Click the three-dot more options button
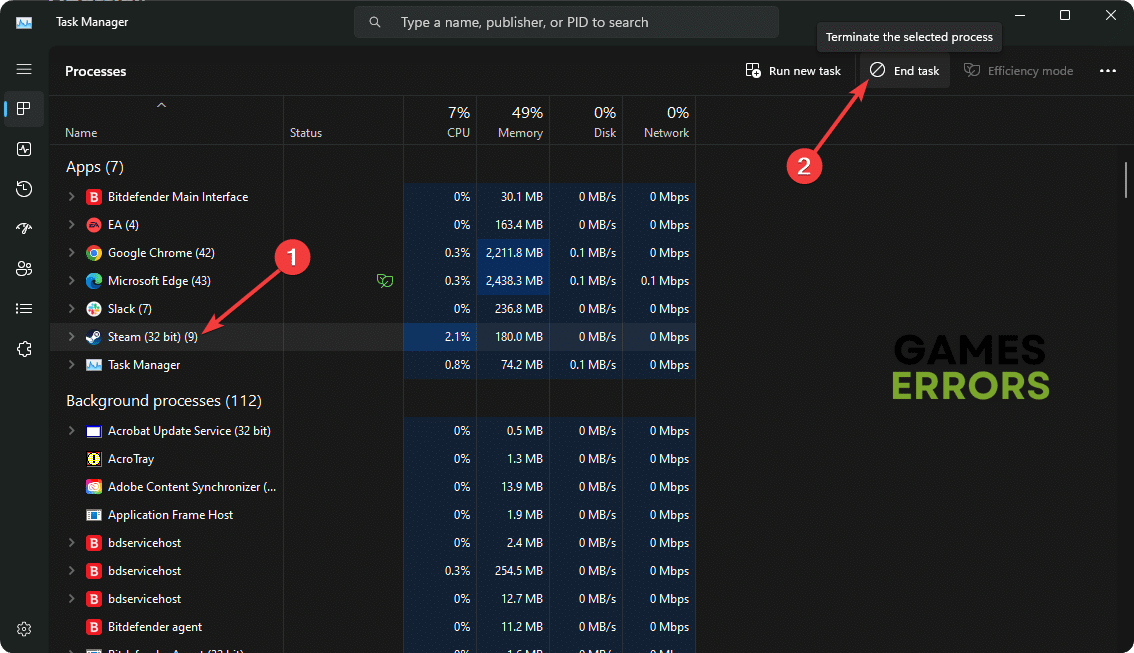 1107,71
